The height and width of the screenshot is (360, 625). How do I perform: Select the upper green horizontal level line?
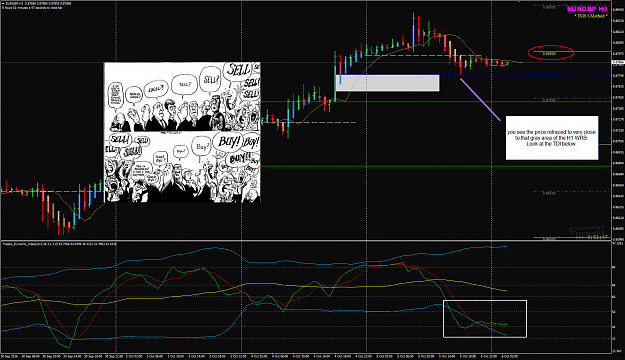[x=436, y=102]
